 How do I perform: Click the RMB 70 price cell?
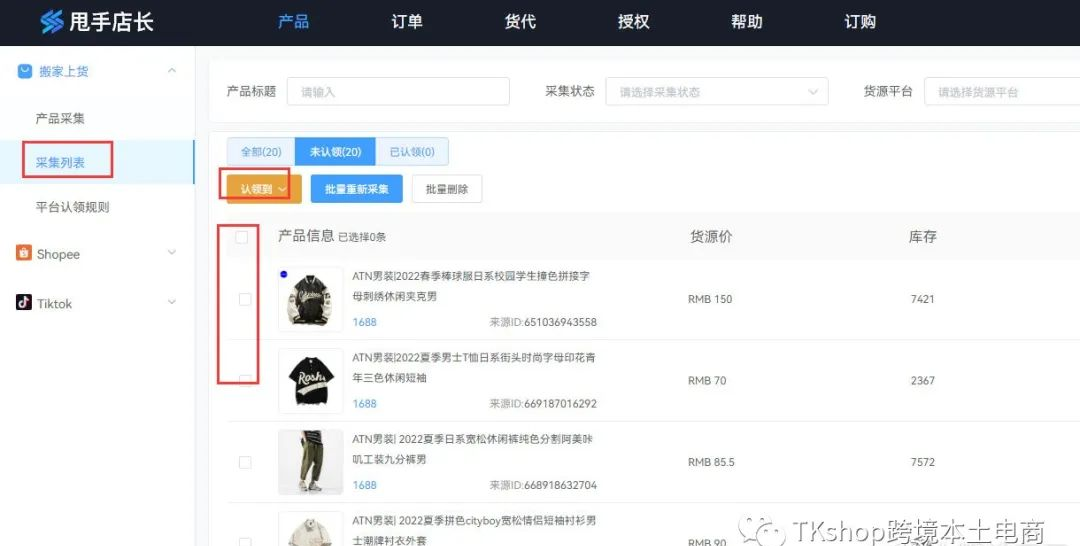click(x=707, y=380)
